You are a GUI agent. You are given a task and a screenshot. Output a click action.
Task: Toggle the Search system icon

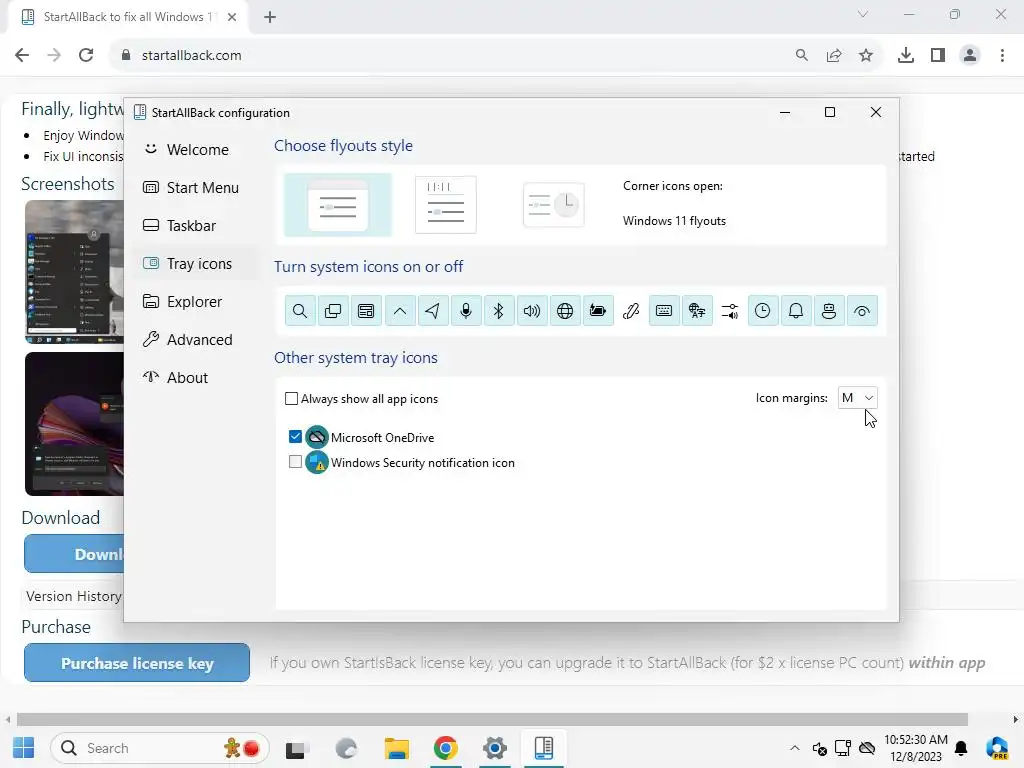click(300, 311)
